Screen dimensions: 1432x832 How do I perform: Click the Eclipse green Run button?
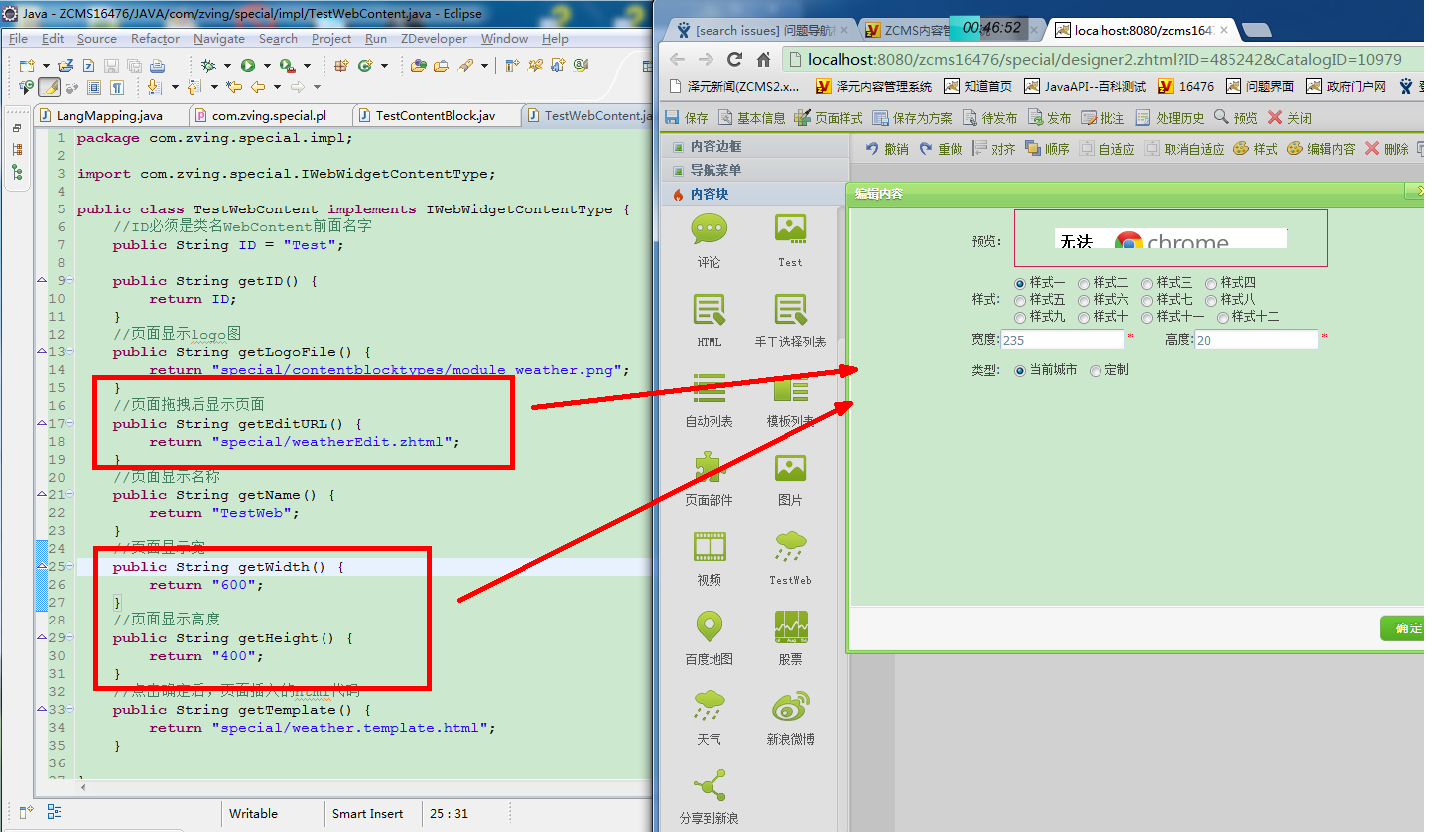(x=247, y=65)
